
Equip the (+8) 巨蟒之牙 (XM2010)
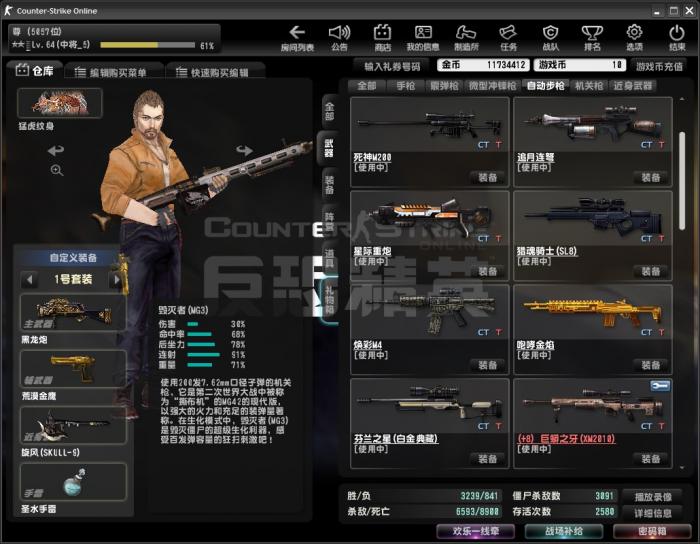click(x=651, y=459)
